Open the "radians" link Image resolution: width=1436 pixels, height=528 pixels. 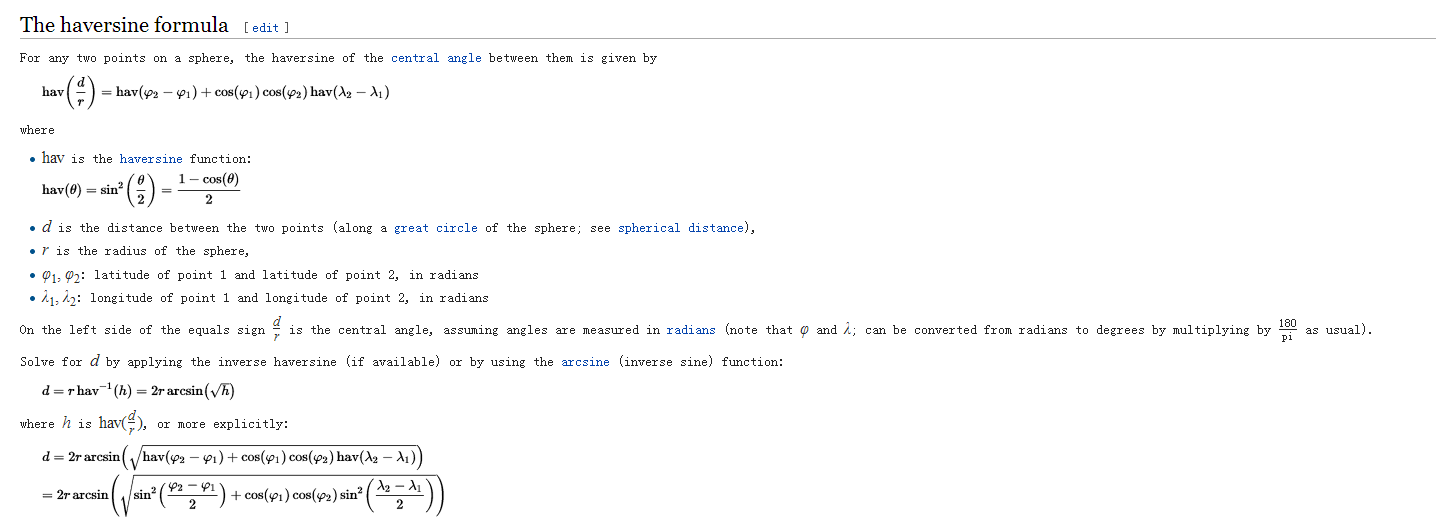691,330
